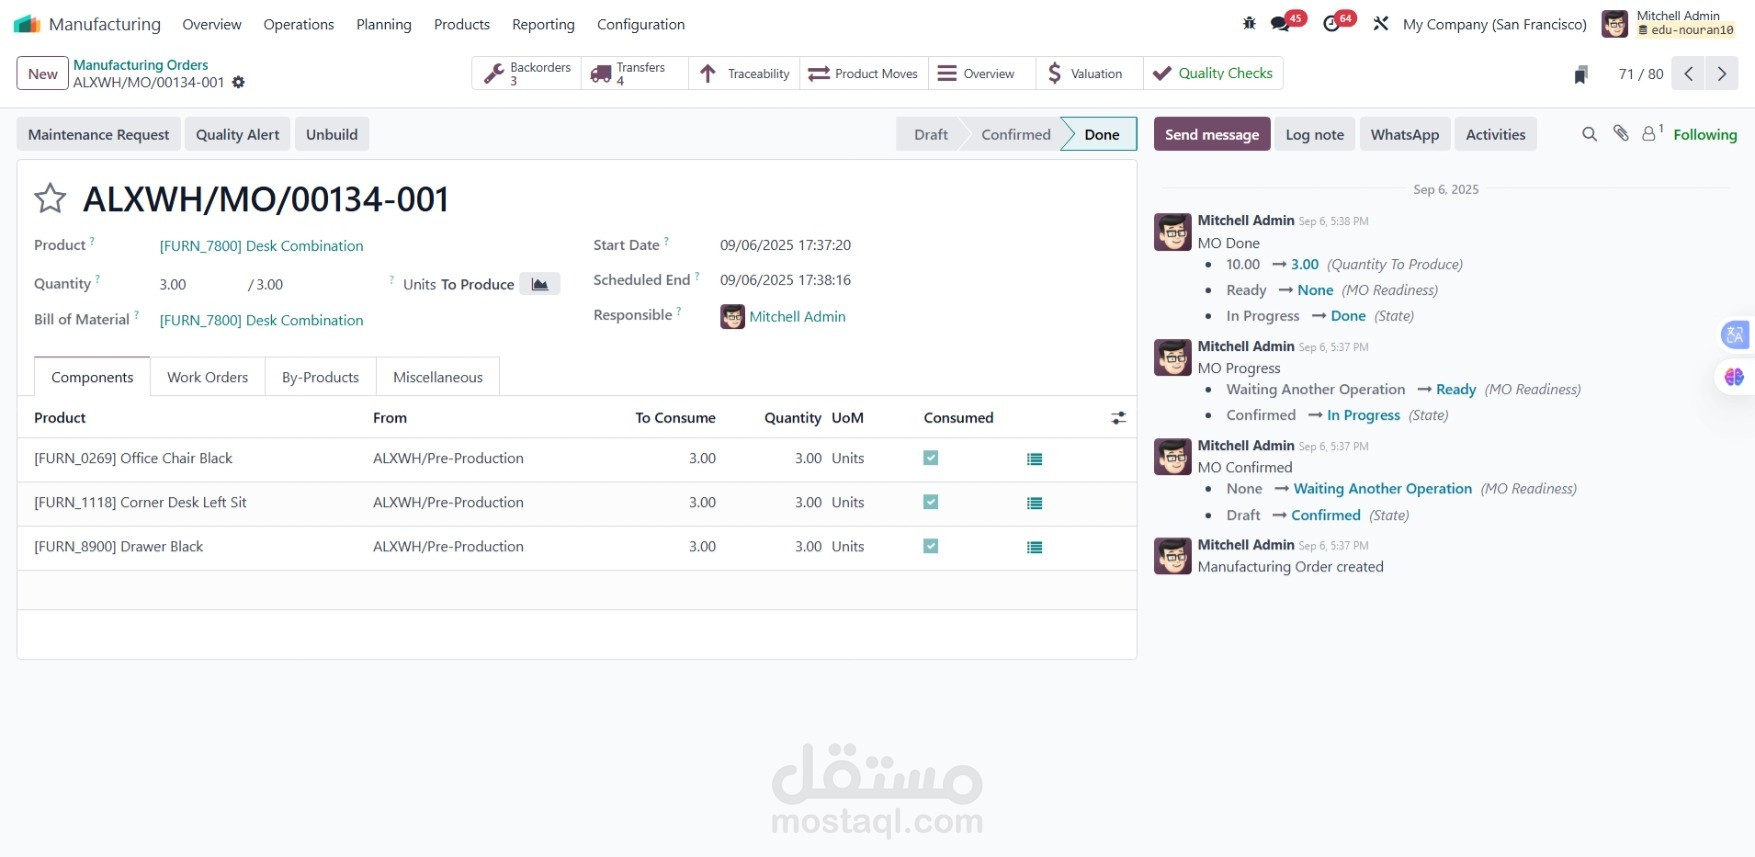Click Mitchell Admin avatar in MO Progress message
1755x857 pixels.
[x=1173, y=357]
